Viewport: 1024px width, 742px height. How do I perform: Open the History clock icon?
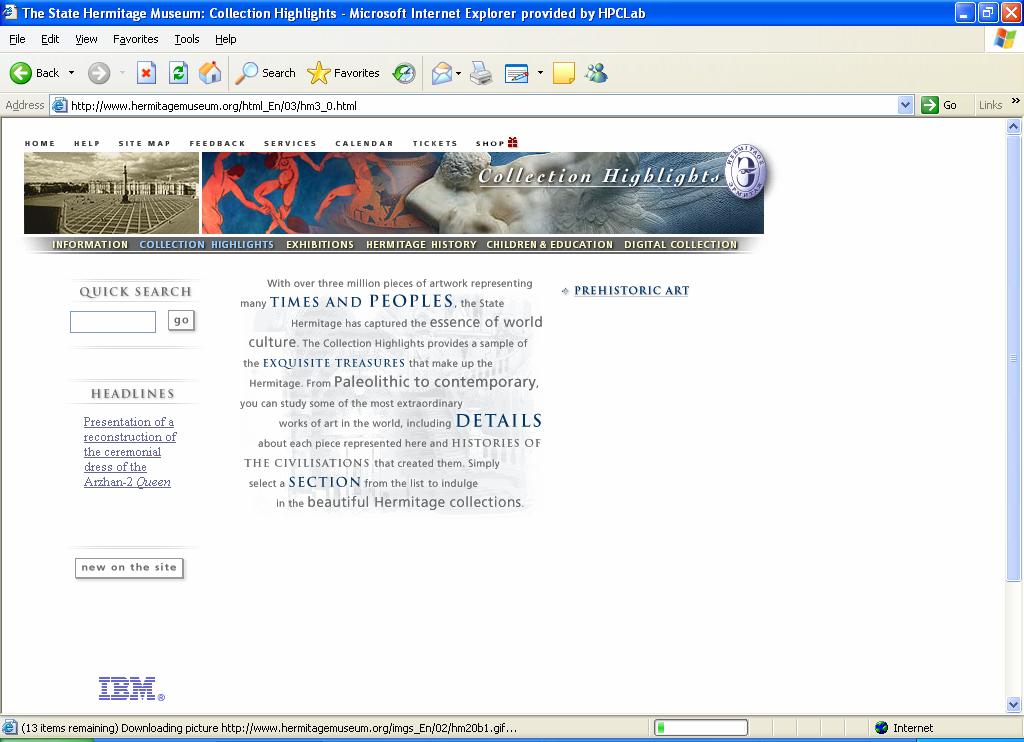404,73
